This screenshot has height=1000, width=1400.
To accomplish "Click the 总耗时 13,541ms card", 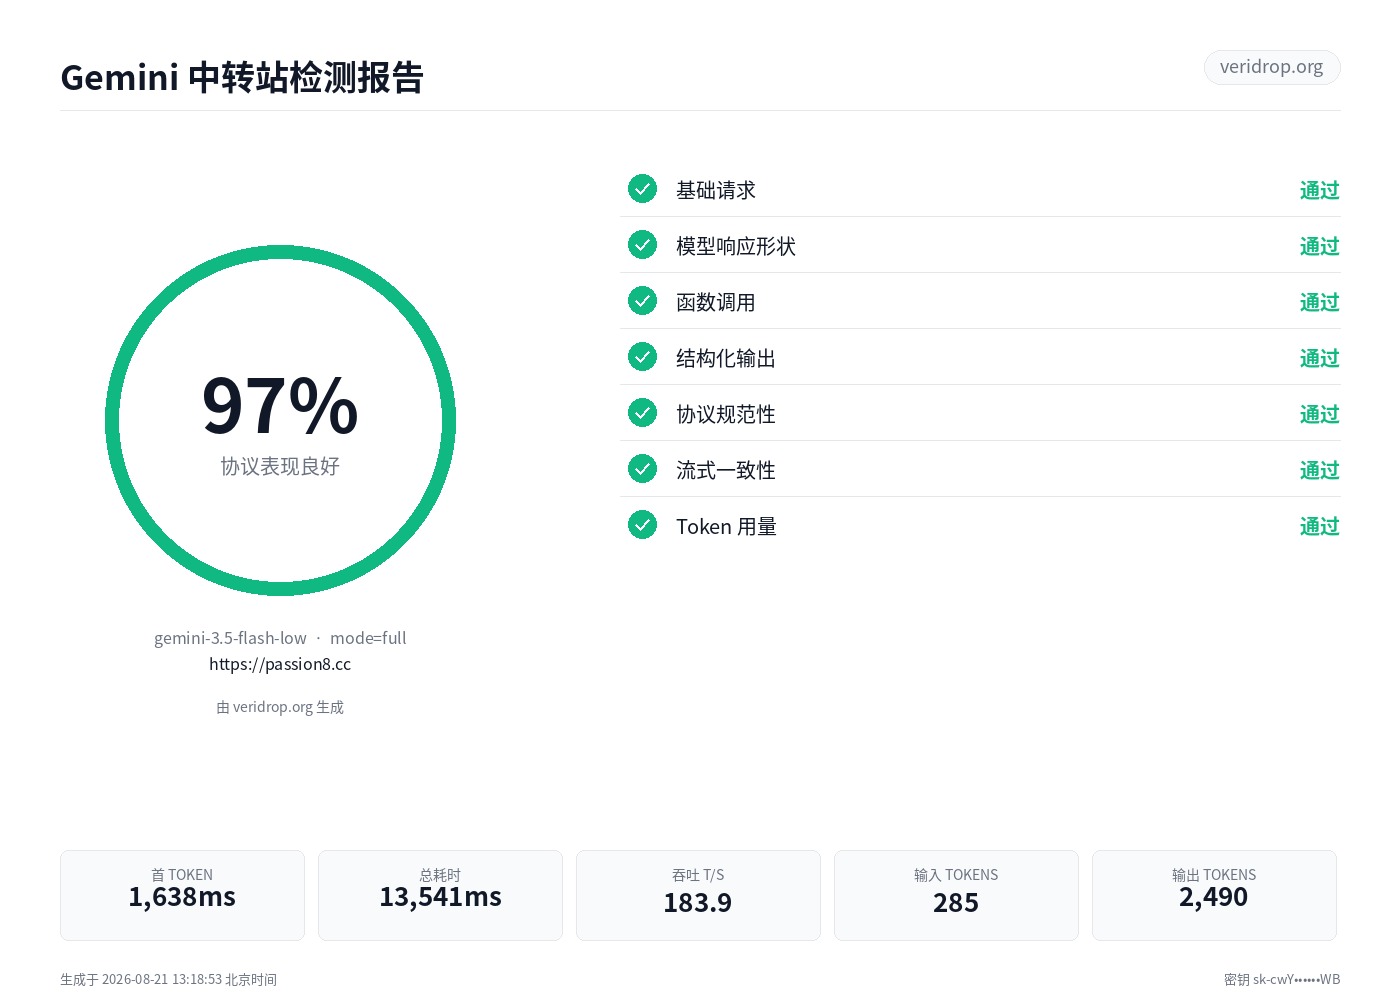I will click(440, 895).
